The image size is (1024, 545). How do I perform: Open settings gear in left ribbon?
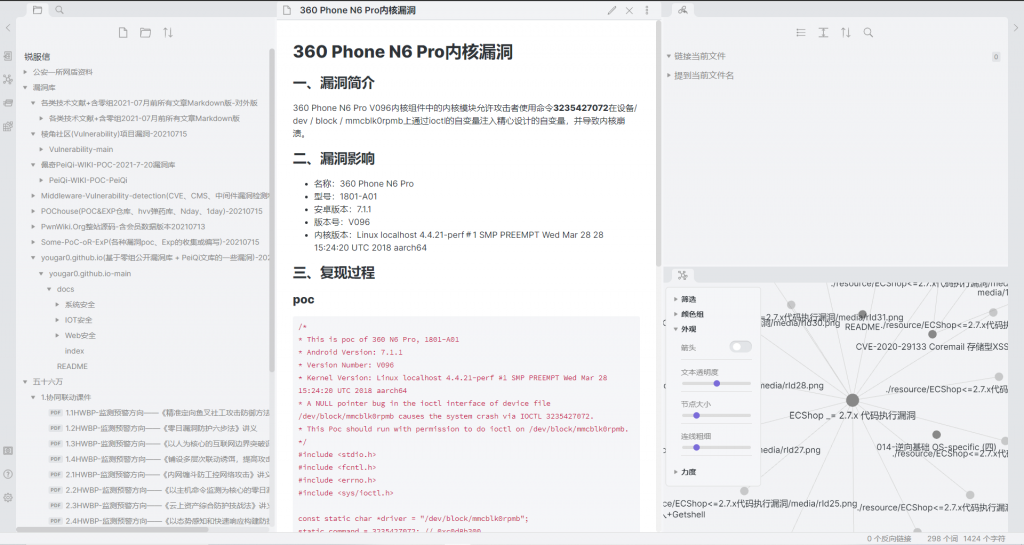[x=8, y=497]
